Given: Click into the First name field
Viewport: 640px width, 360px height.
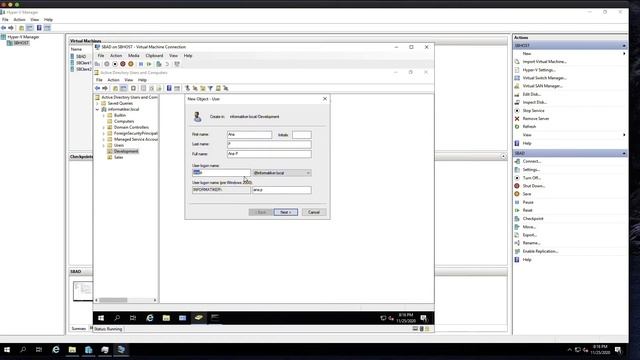Looking at the screenshot, I should point(249,134).
